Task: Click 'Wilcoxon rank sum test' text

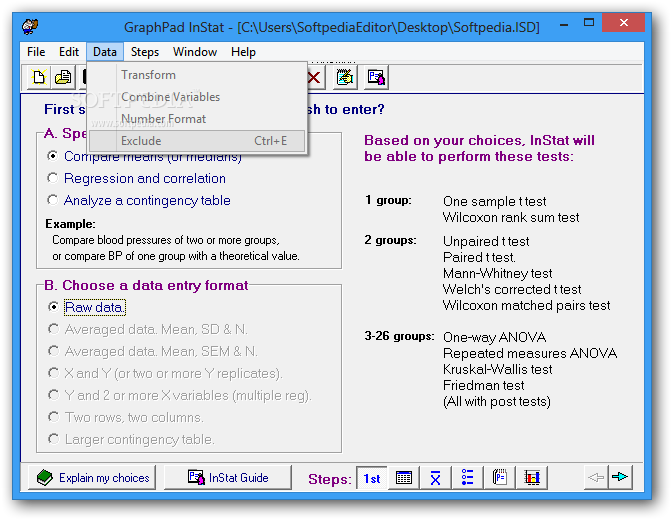Action: click(x=511, y=217)
